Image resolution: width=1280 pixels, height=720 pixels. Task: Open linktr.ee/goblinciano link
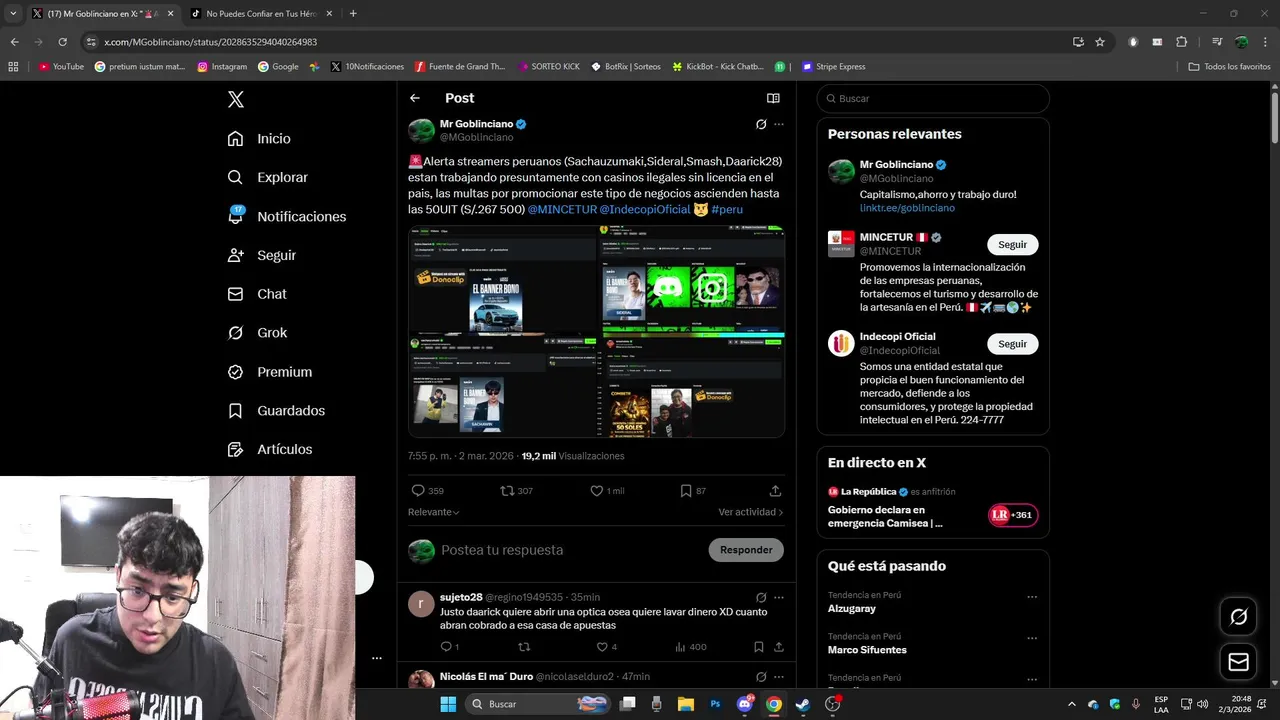pos(907,208)
